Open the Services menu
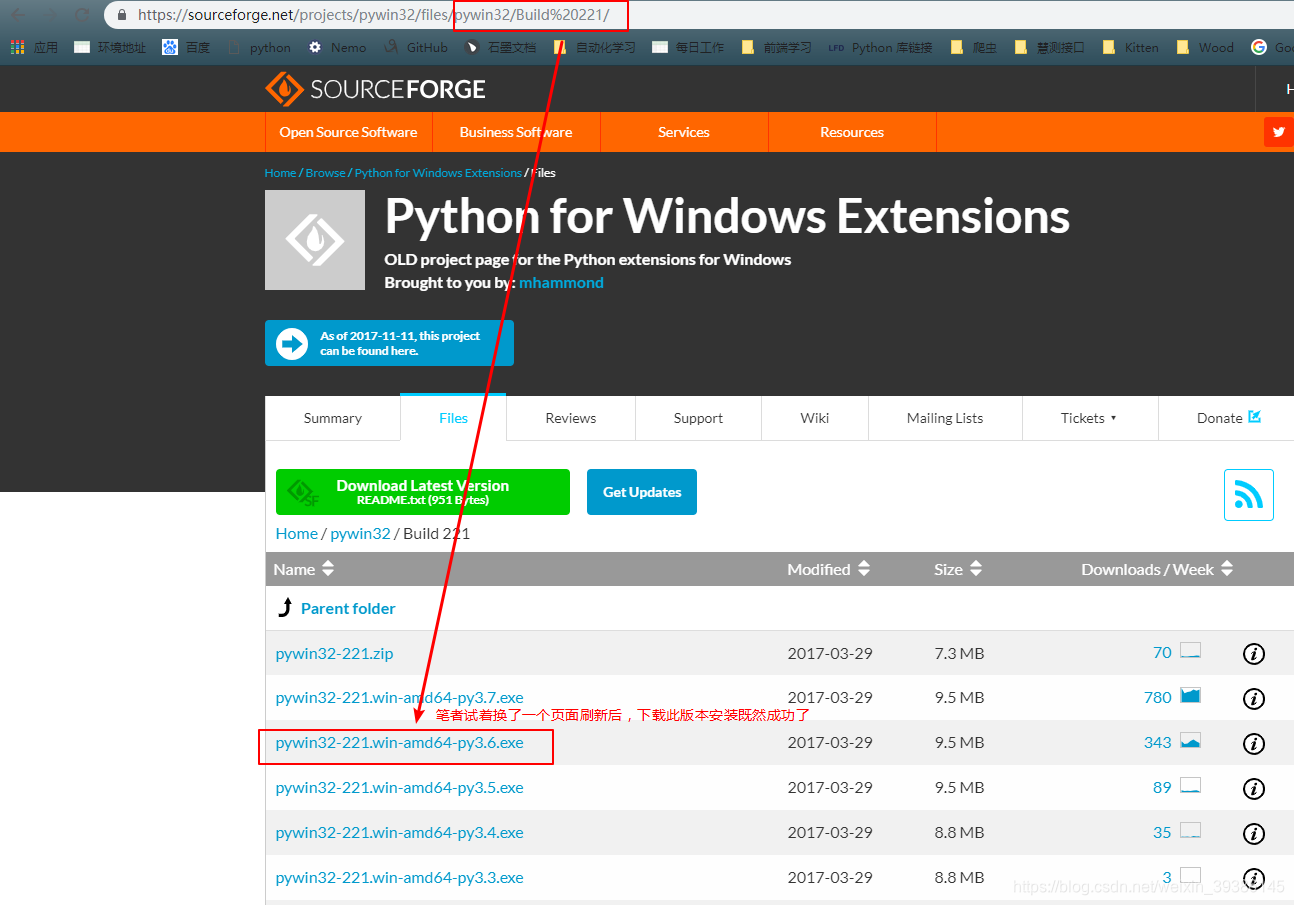 click(x=684, y=132)
